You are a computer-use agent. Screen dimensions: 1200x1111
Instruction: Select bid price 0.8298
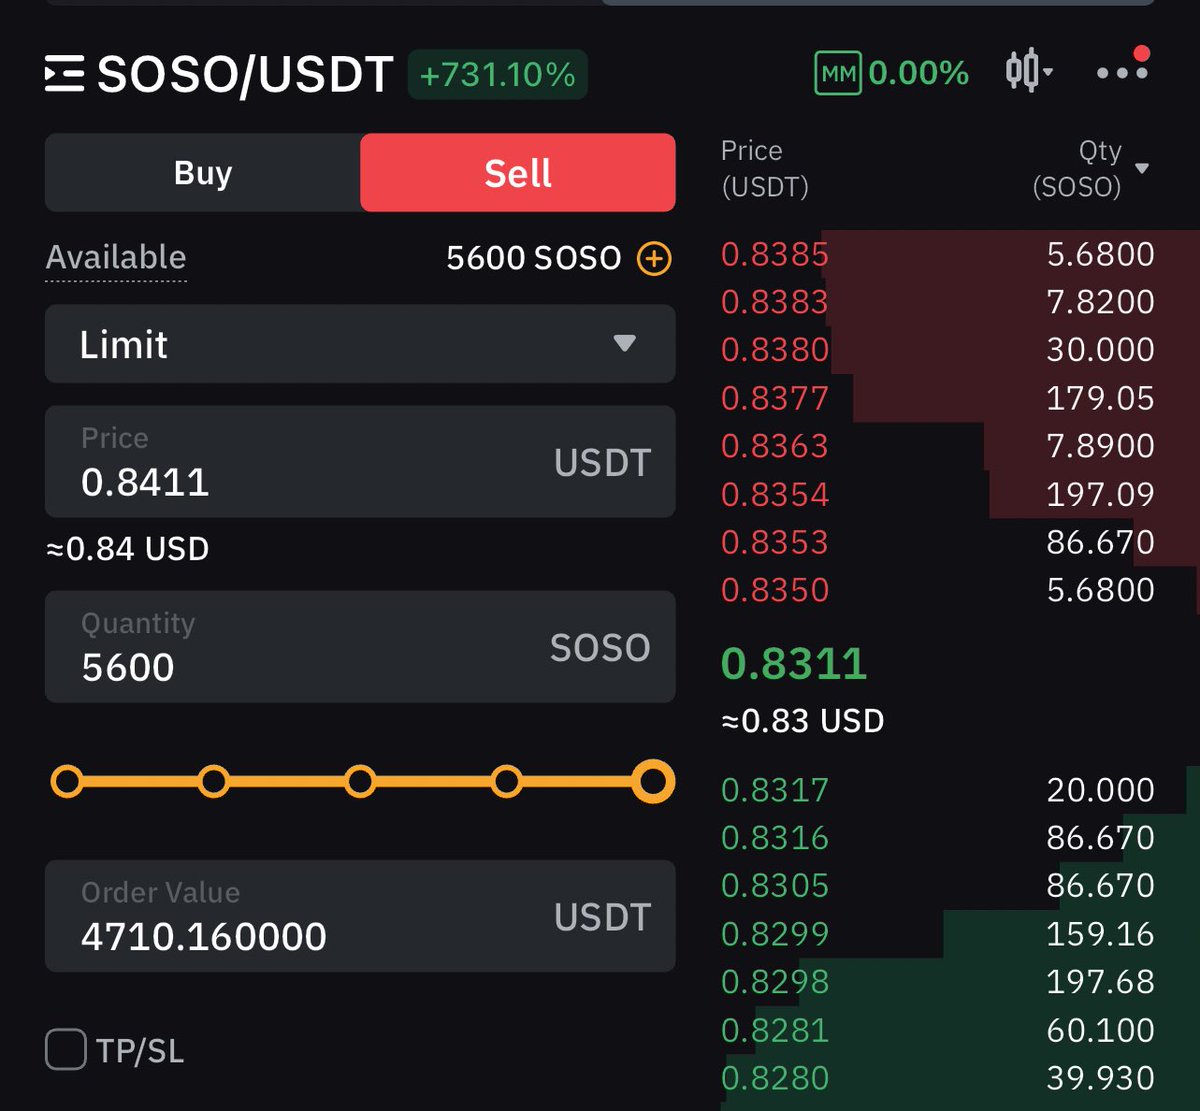click(775, 982)
